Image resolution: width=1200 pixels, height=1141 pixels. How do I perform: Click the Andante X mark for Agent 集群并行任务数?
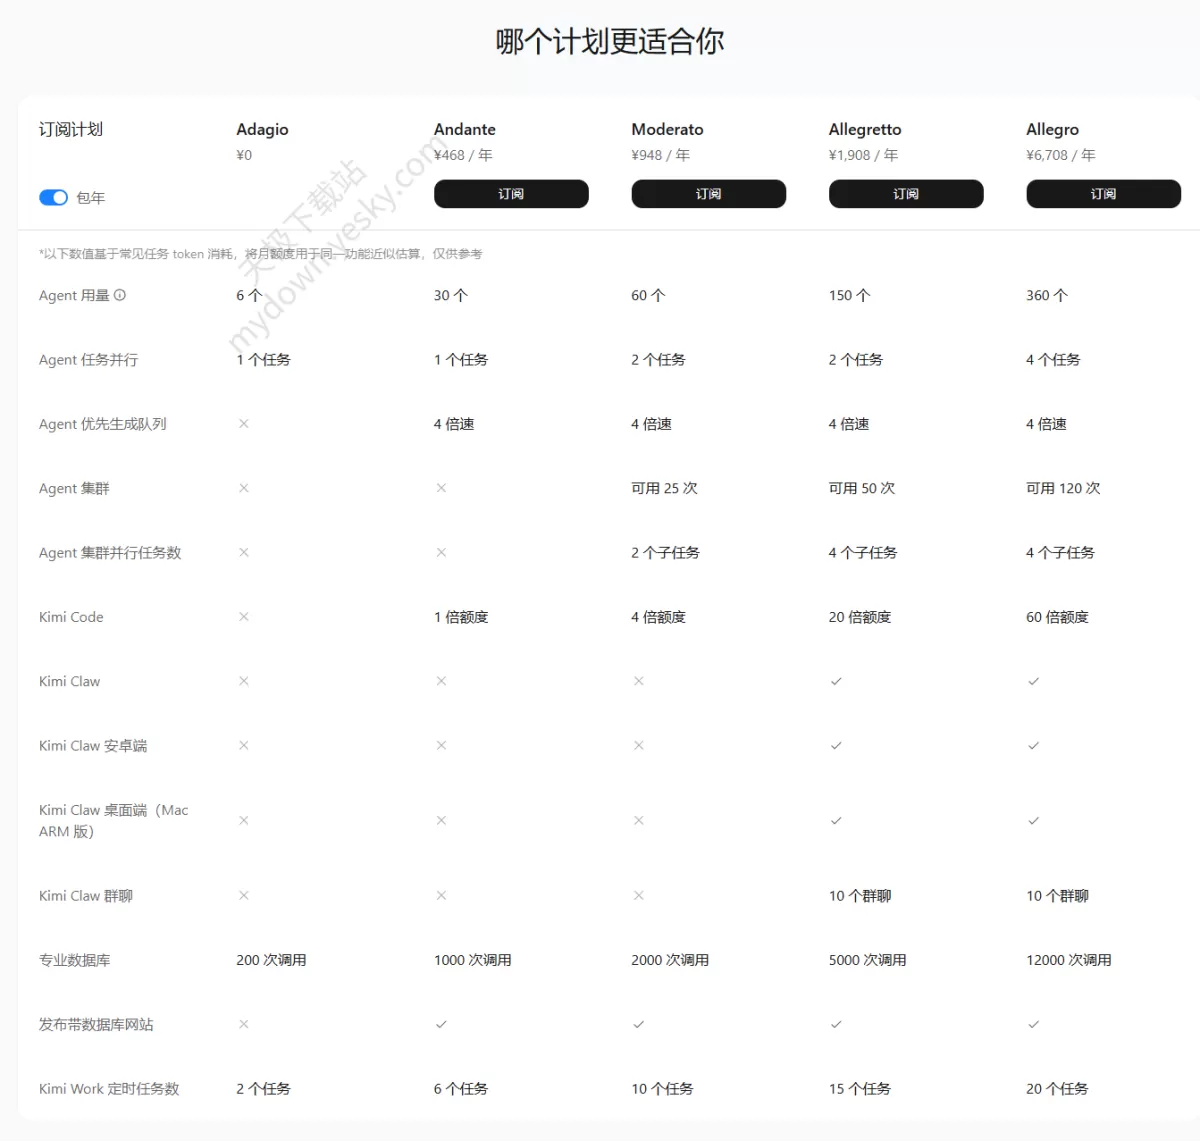441,552
